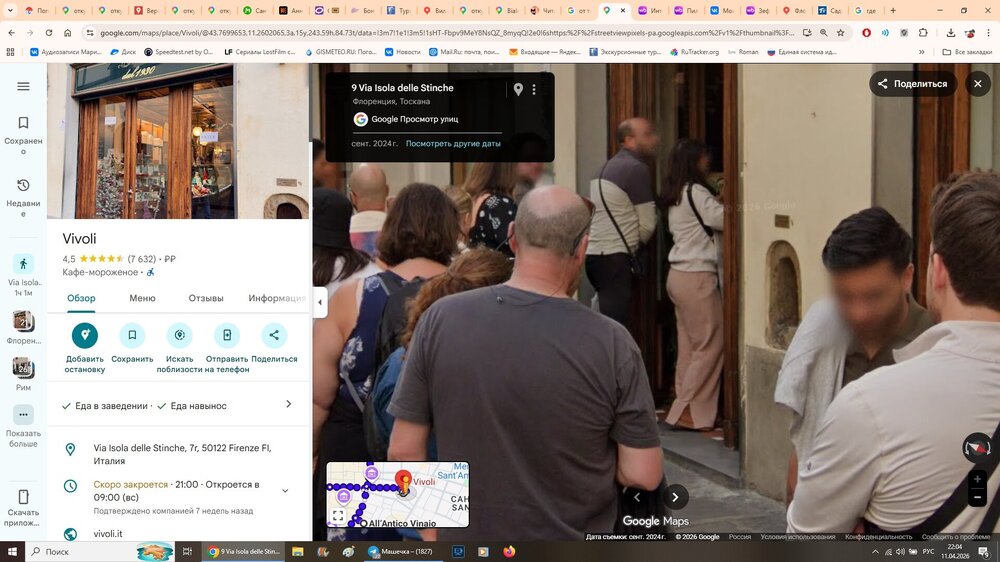This screenshot has height=562, width=1000.
Task: Zoom in the Street View with plus
Action: (977, 480)
